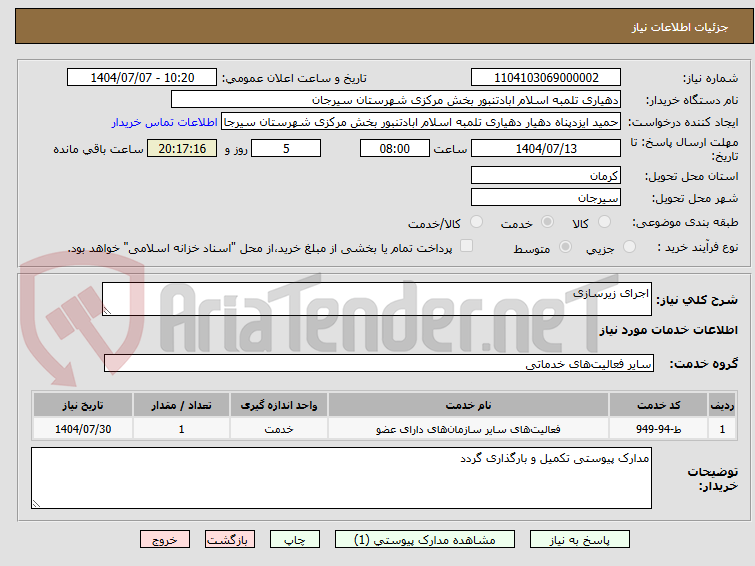Click the شماره نیاز number field
The image size is (755, 566).
(546, 78)
